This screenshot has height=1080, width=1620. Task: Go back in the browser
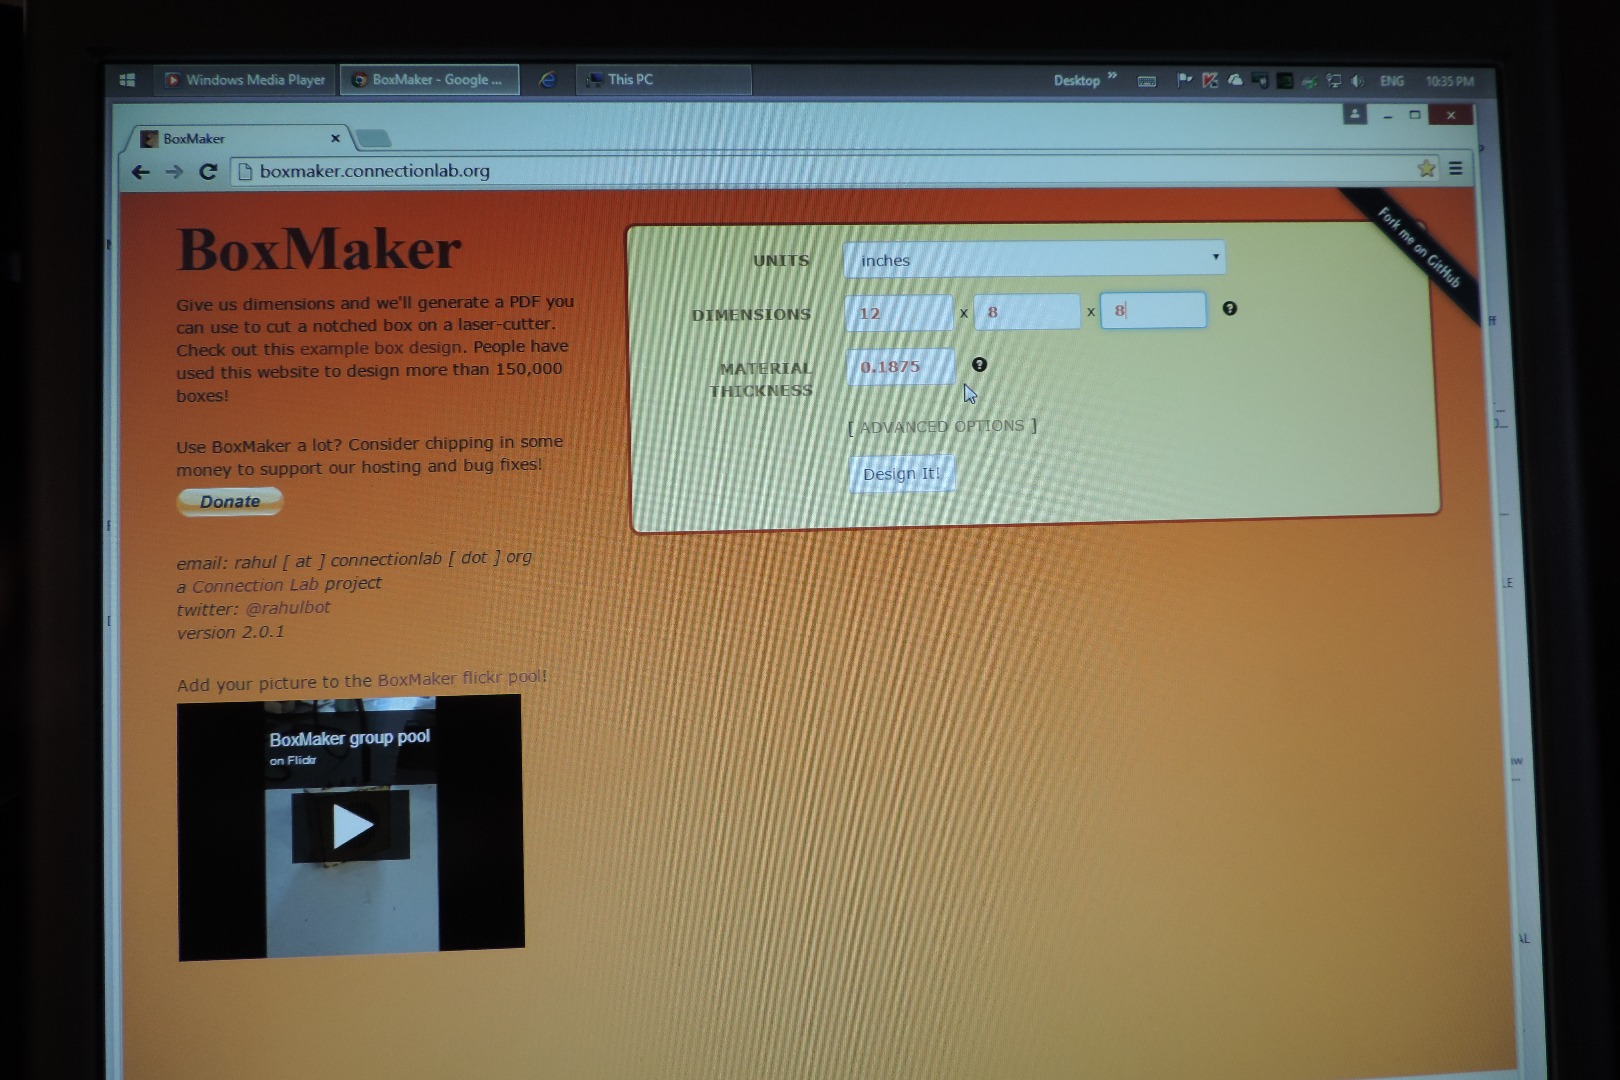tap(141, 172)
